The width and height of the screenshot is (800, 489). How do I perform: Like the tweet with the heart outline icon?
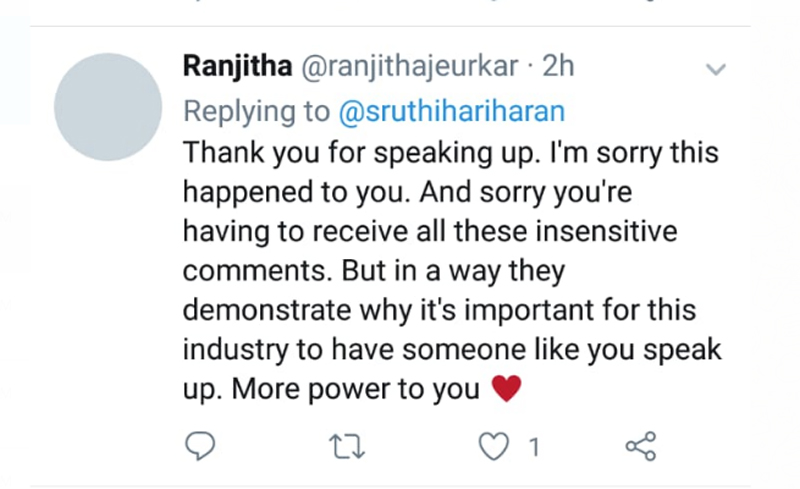tap(493, 446)
